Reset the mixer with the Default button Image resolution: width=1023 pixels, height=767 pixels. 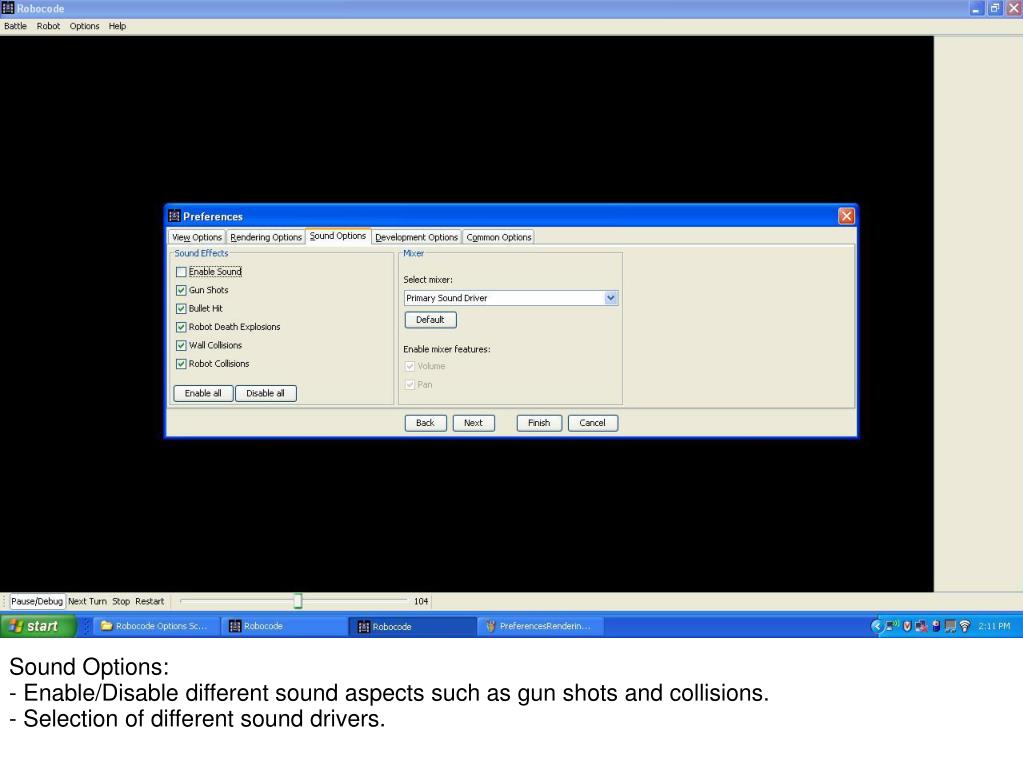tap(431, 320)
